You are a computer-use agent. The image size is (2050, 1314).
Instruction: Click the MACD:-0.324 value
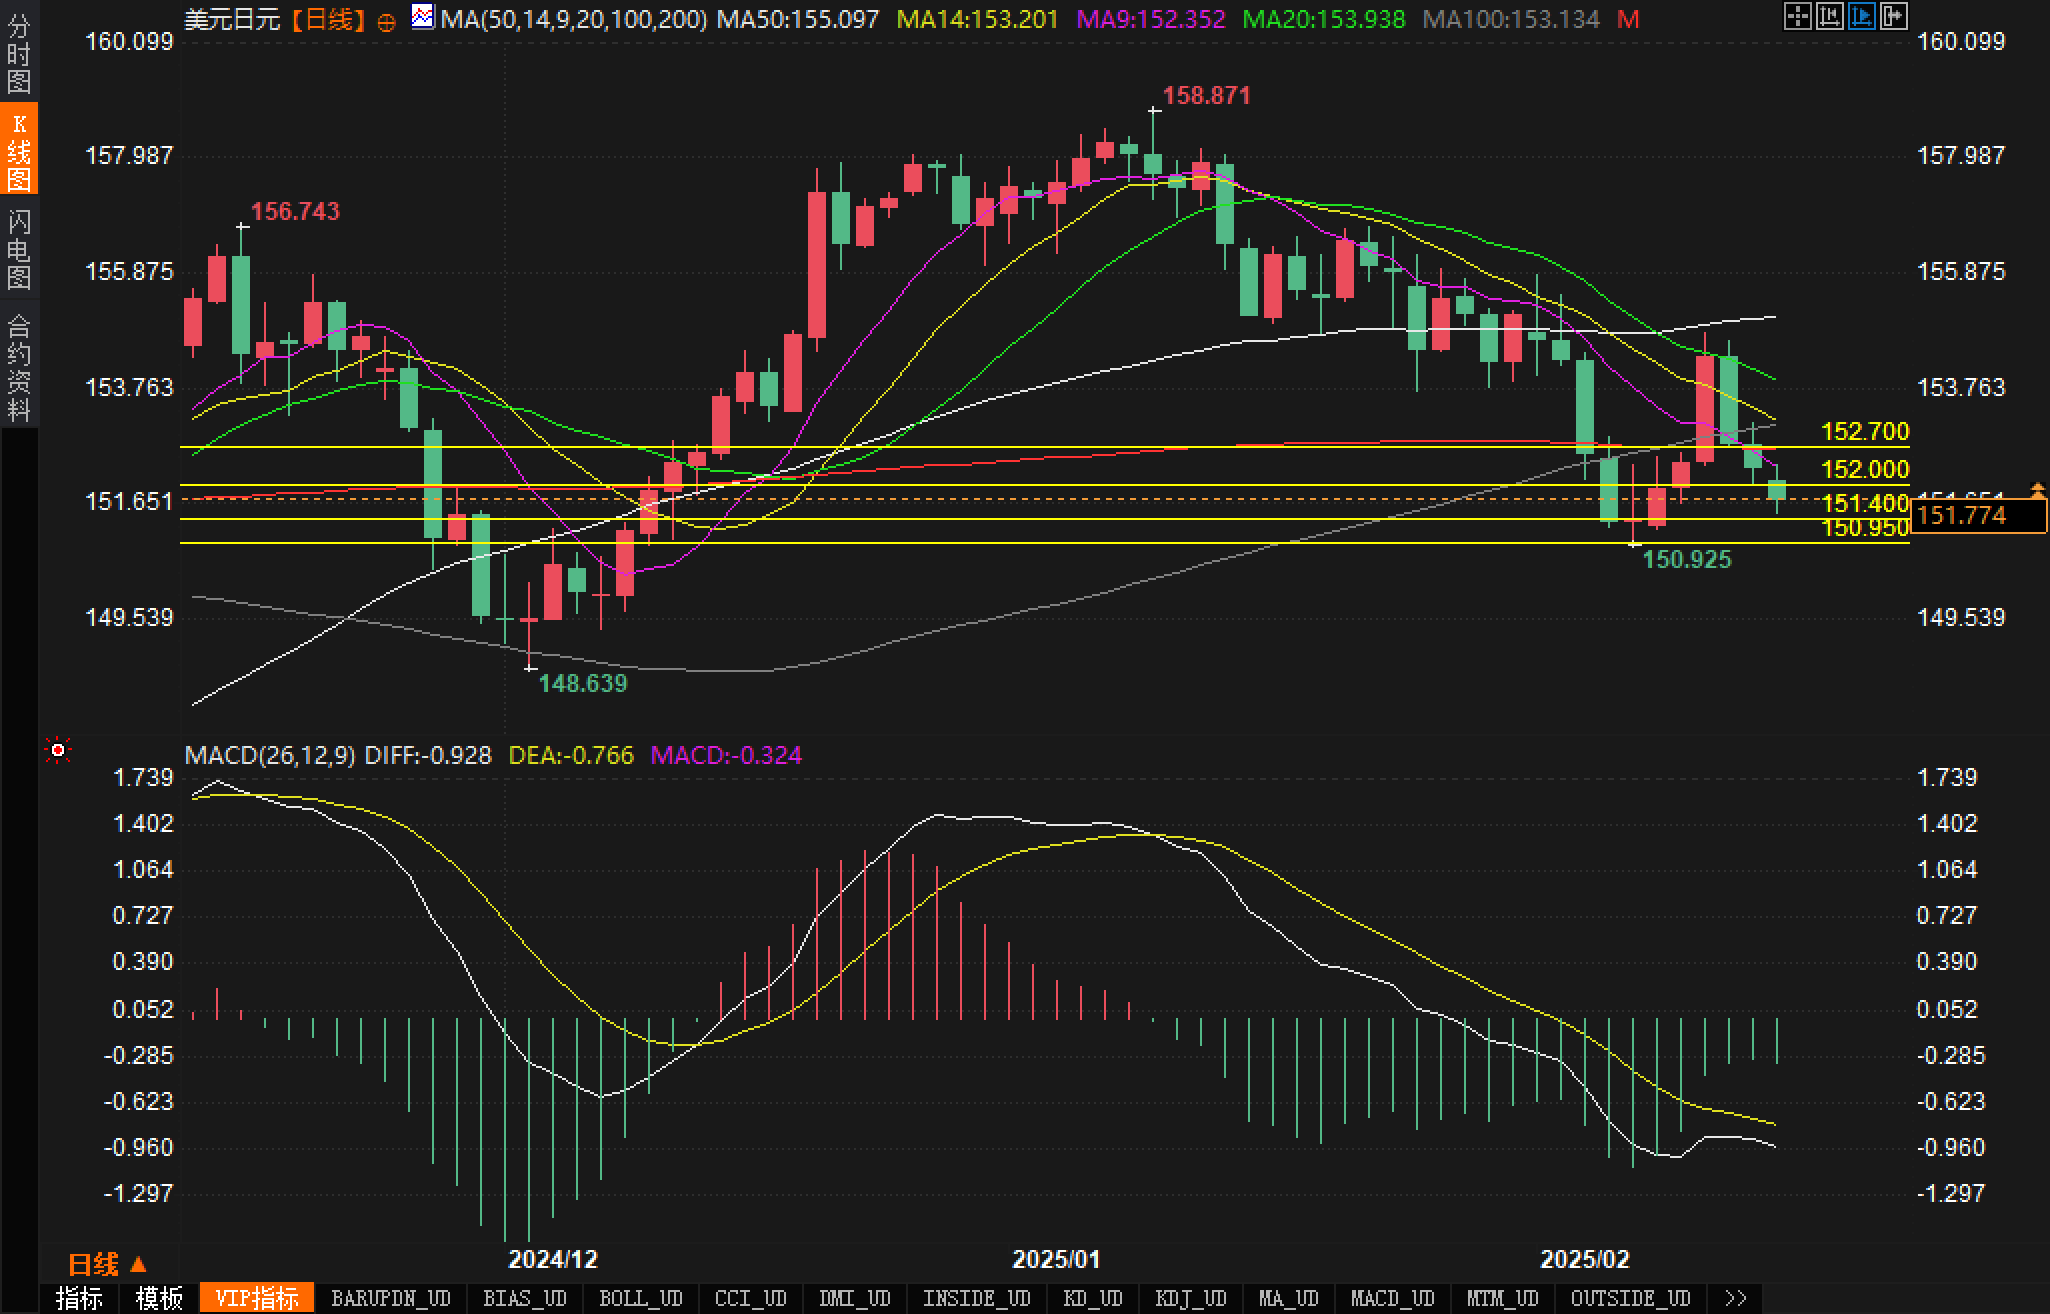pyautogui.click(x=726, y=755)
